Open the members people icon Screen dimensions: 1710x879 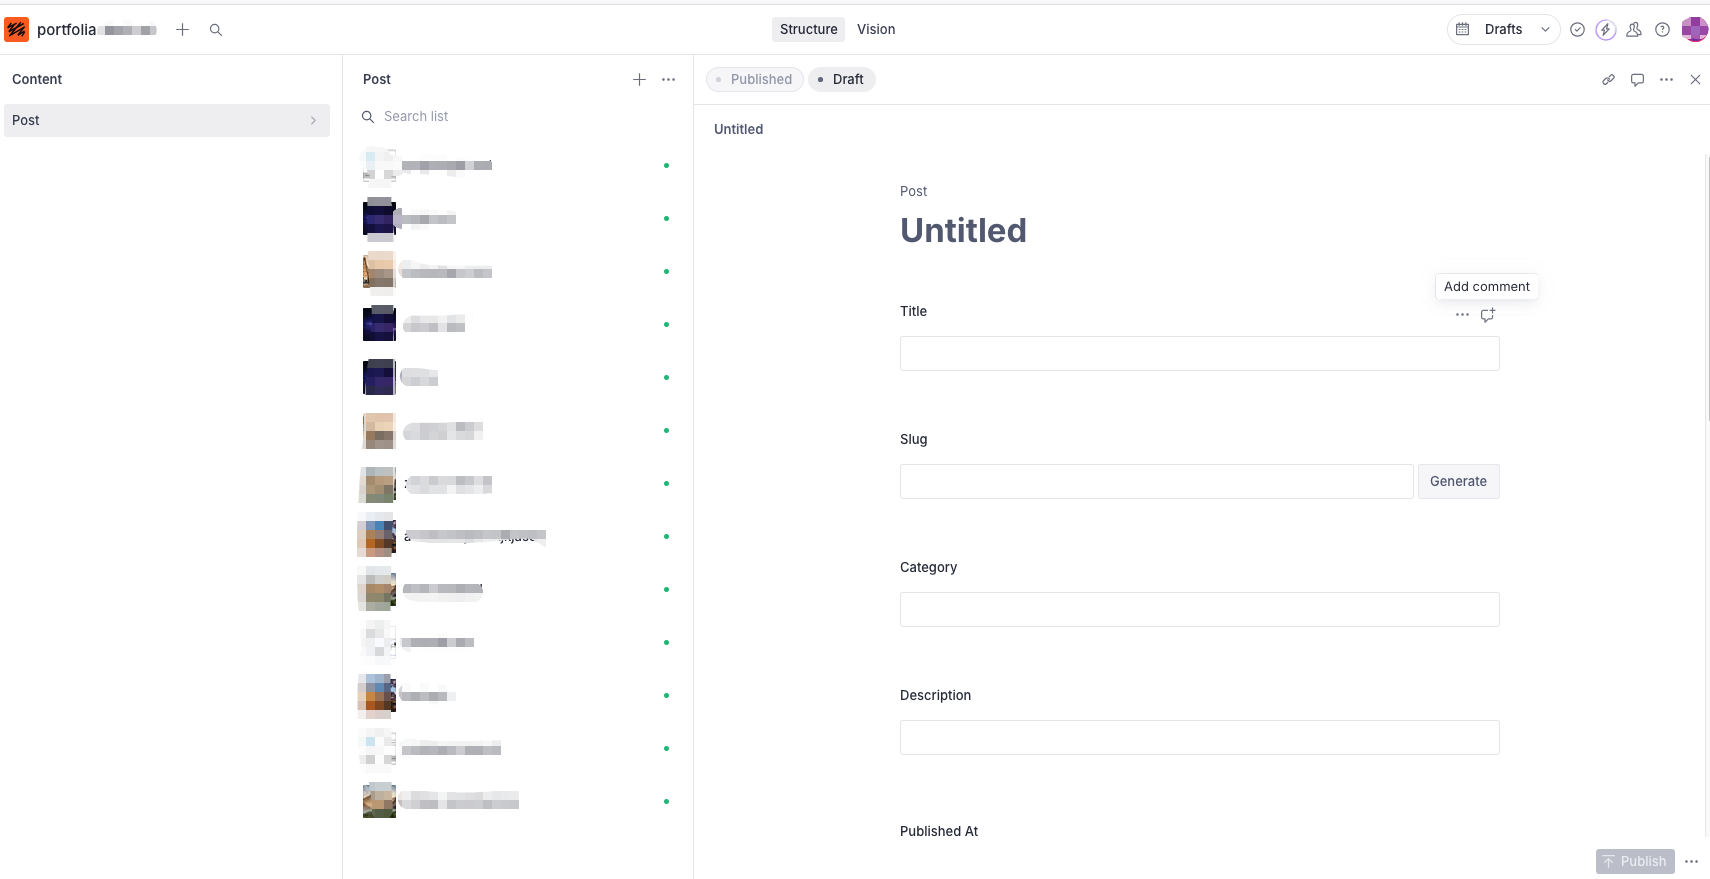tap(1634, 30)
